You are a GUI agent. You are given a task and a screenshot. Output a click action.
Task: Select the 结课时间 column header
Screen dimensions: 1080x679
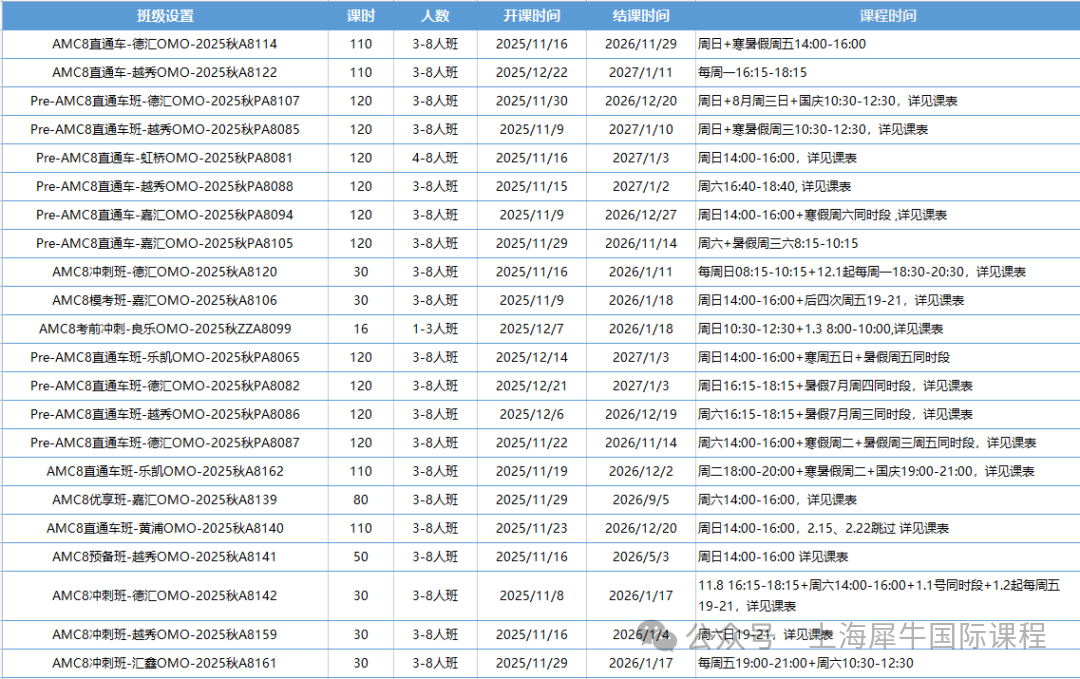click(x=641, y=16)
